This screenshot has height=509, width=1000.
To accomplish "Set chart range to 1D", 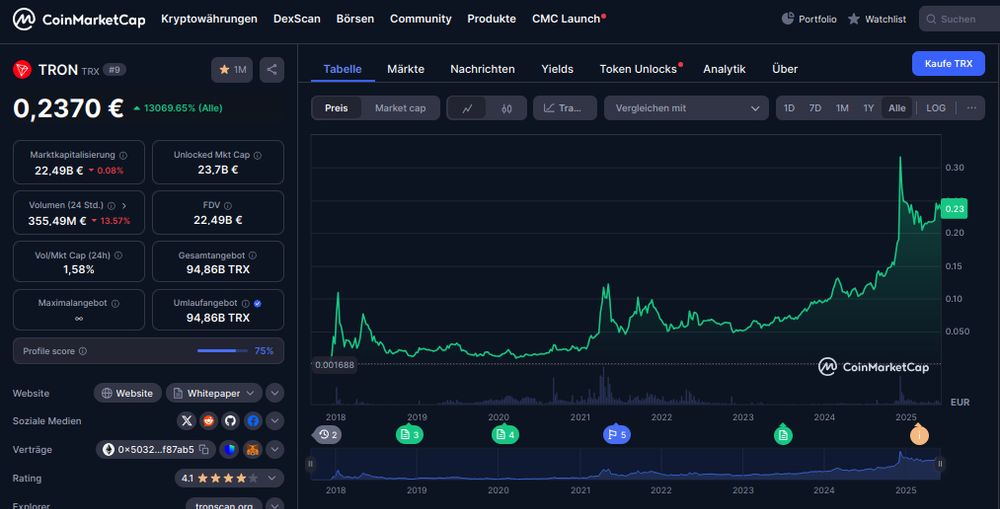I will point(789,108).
